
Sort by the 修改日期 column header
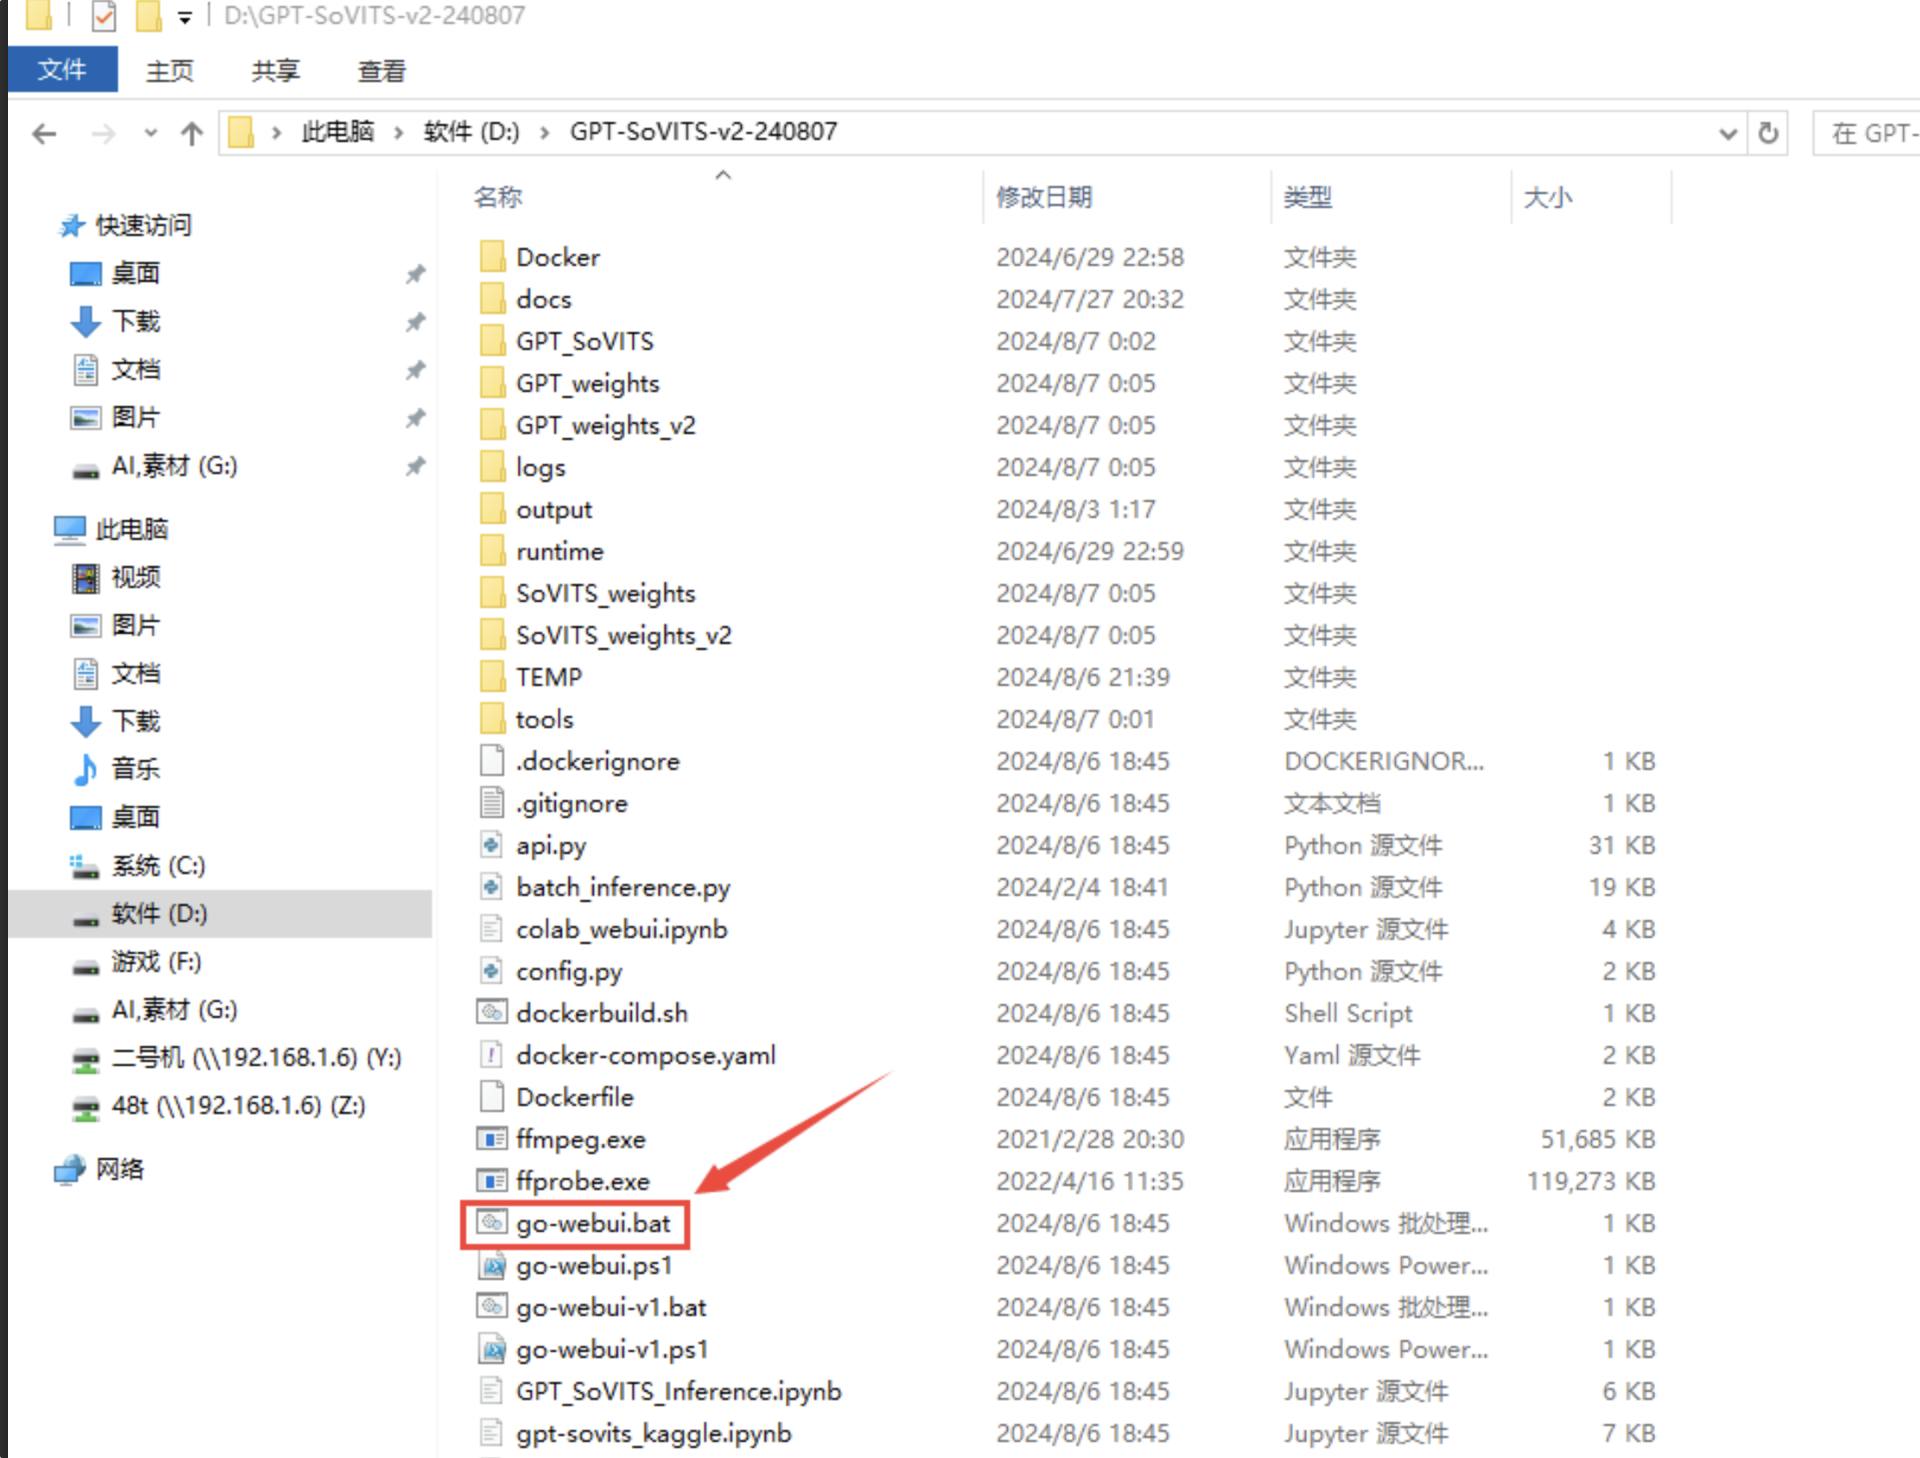click(x=1044, y=197)
